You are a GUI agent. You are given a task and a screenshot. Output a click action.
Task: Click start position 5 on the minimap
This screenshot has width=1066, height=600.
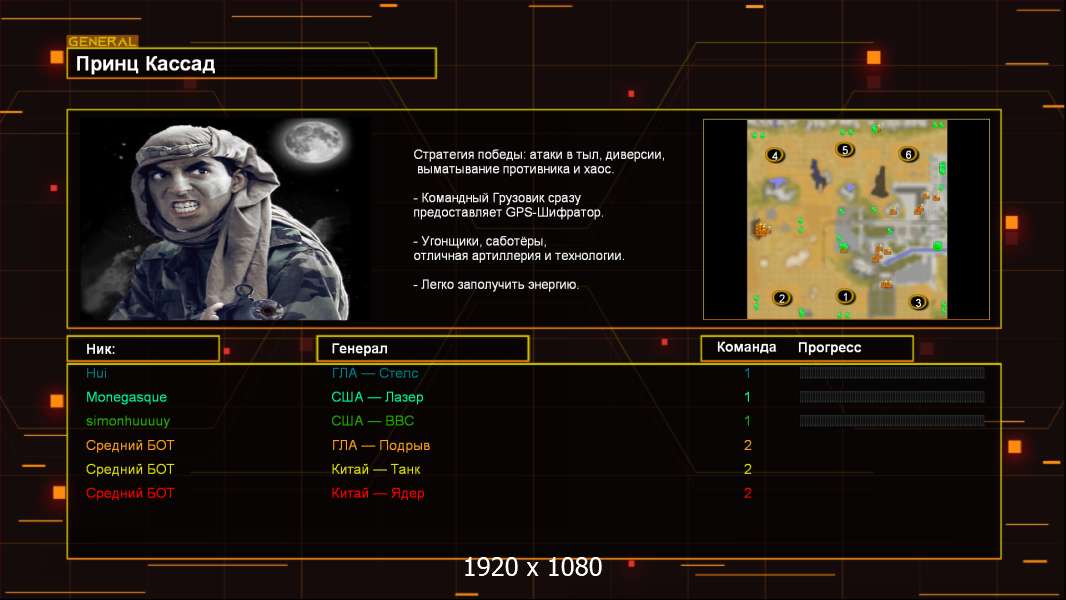(844, 150)
